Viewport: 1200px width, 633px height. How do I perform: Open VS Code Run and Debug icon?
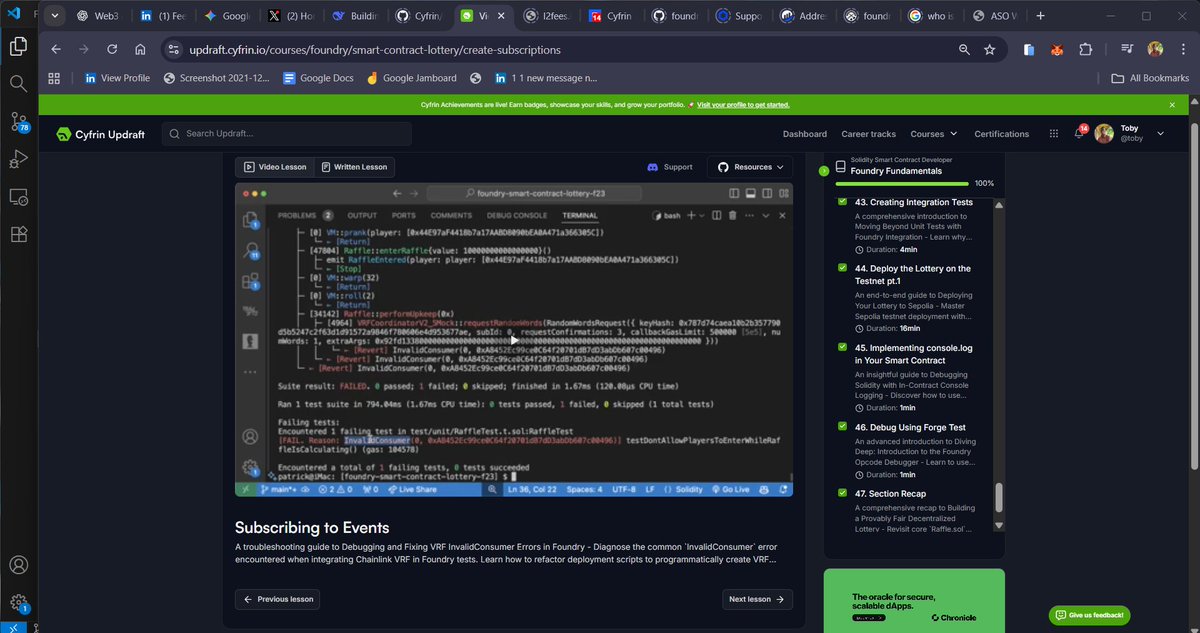[x=18, y=159]
